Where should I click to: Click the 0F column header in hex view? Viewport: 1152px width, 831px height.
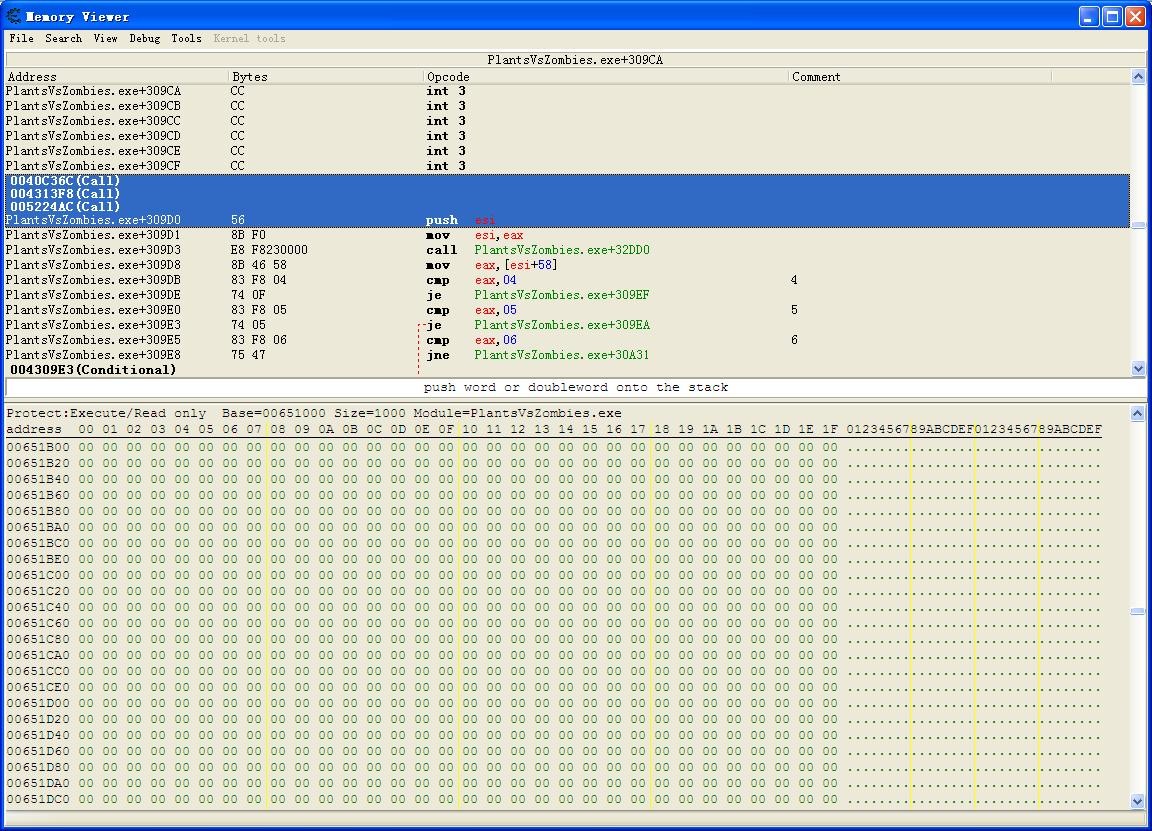coord(446,429)
